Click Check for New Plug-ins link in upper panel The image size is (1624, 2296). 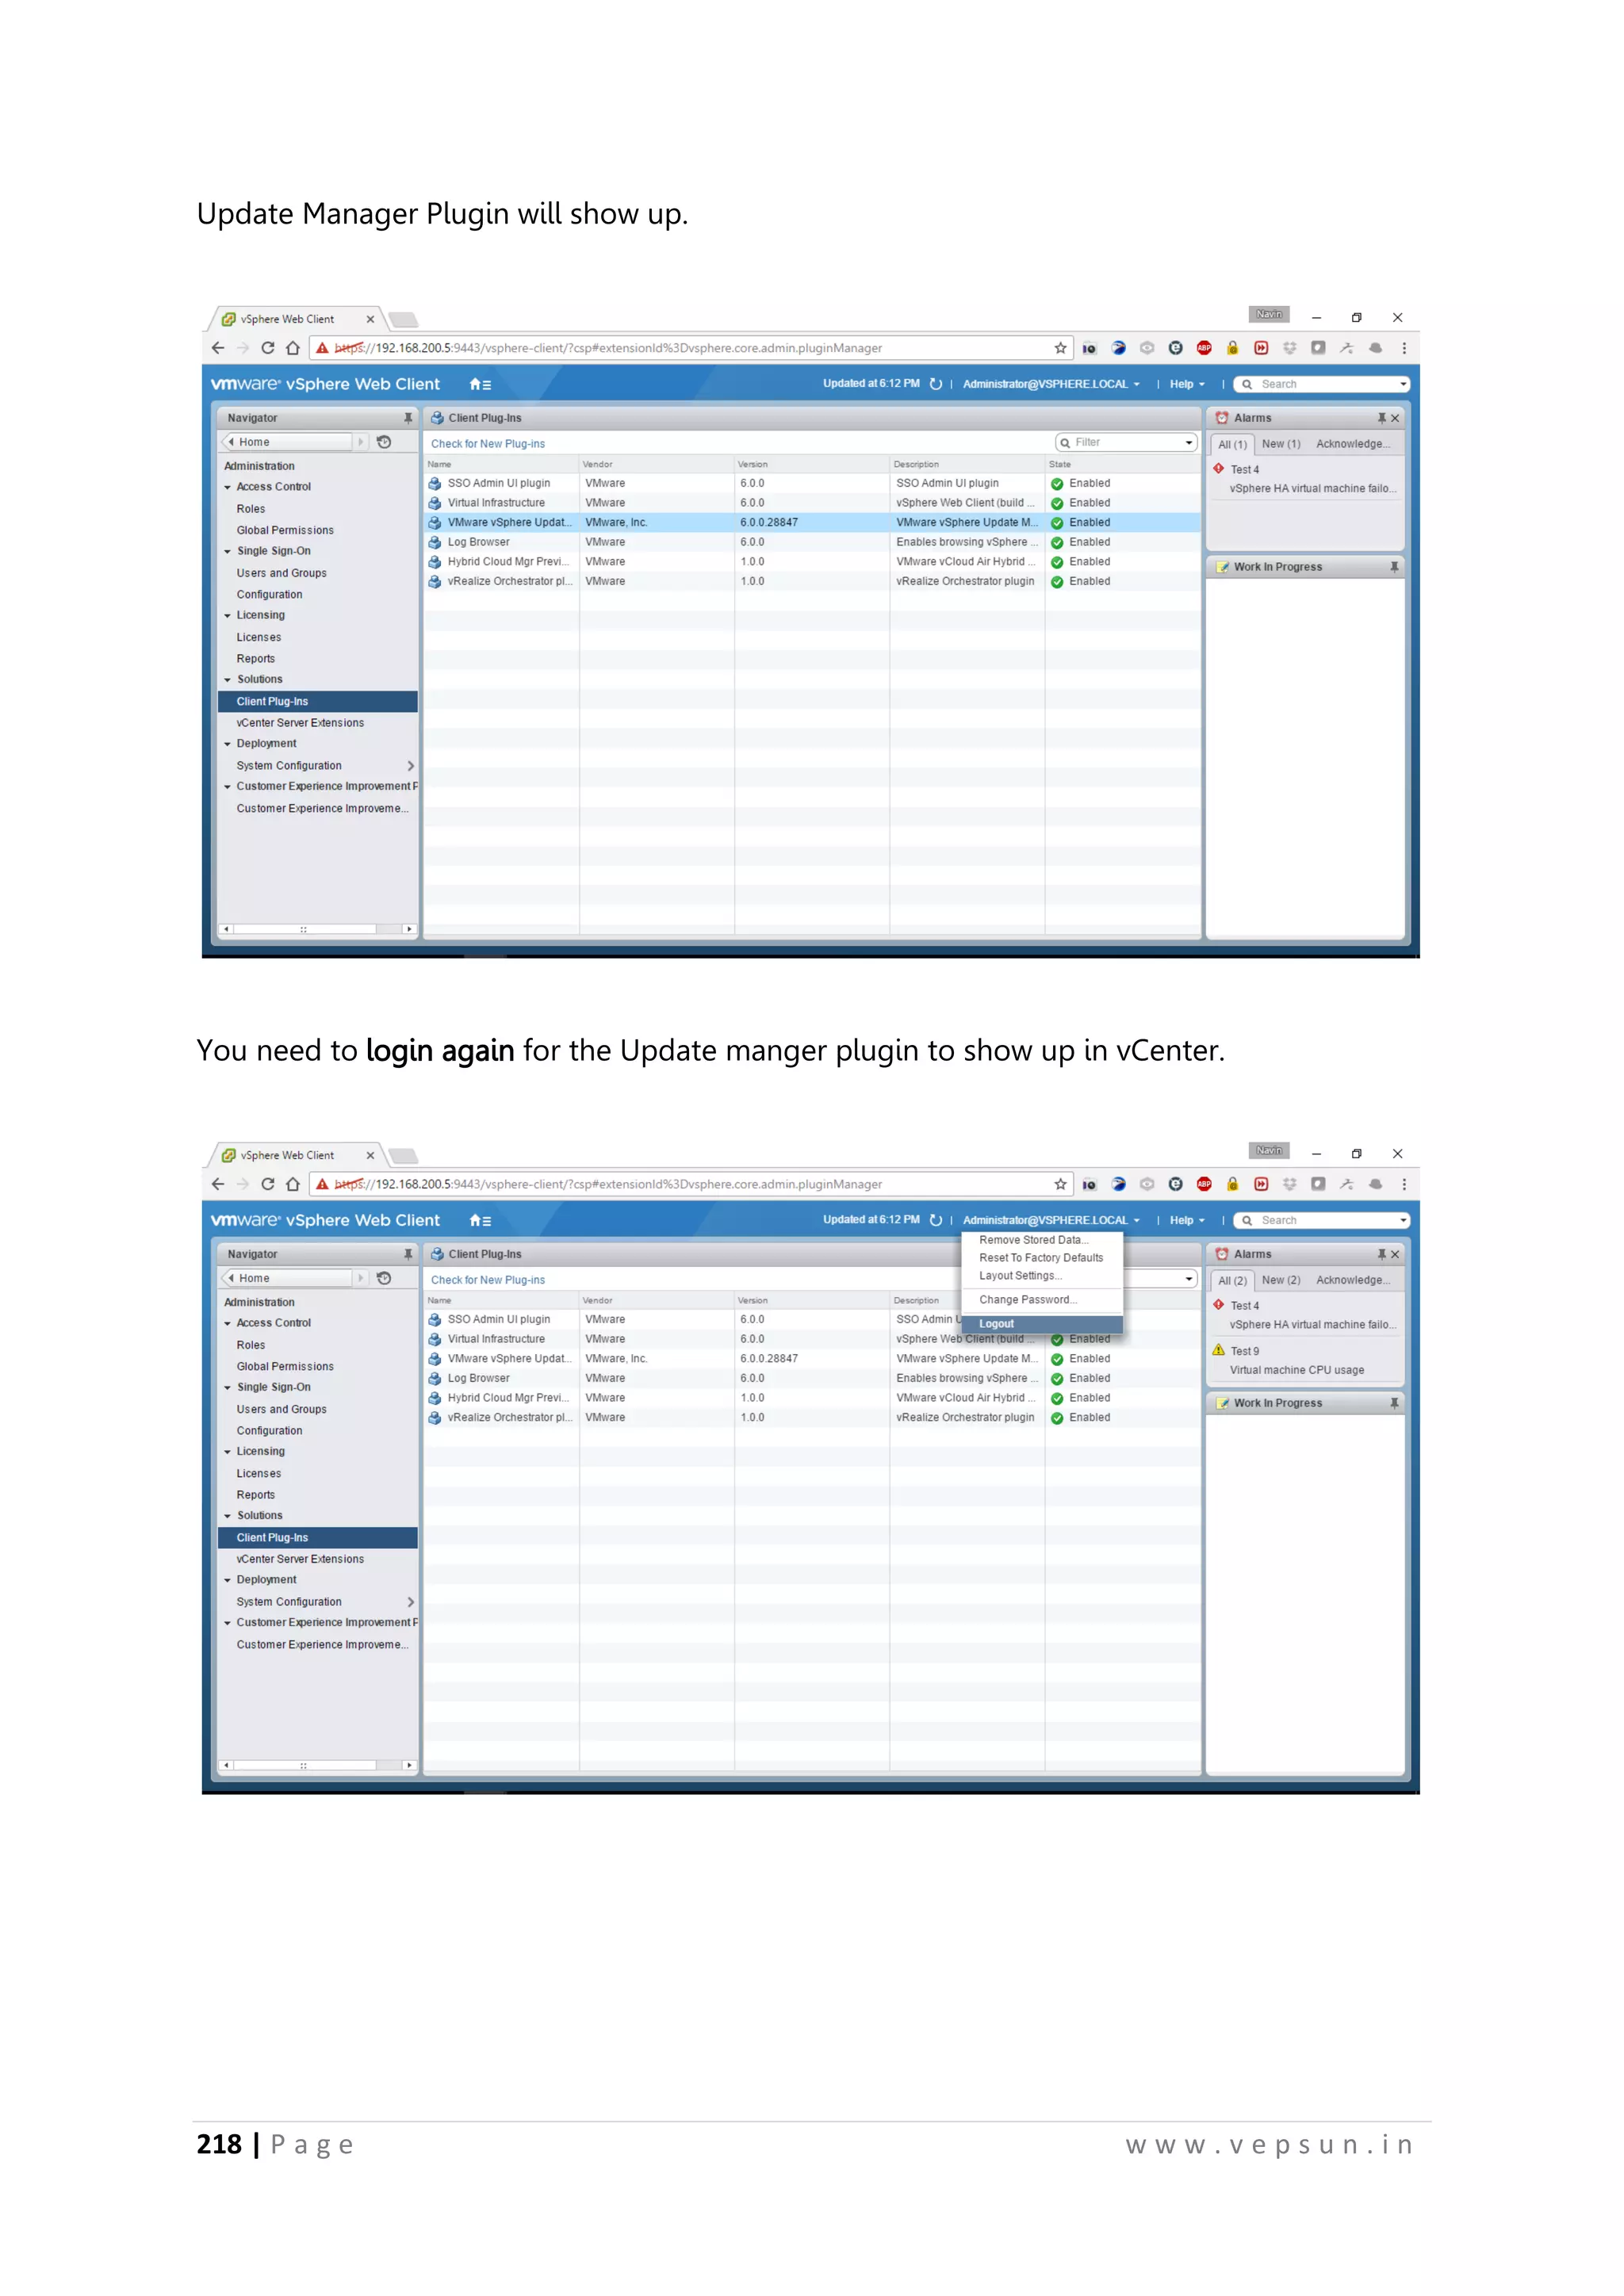(488, 444)
